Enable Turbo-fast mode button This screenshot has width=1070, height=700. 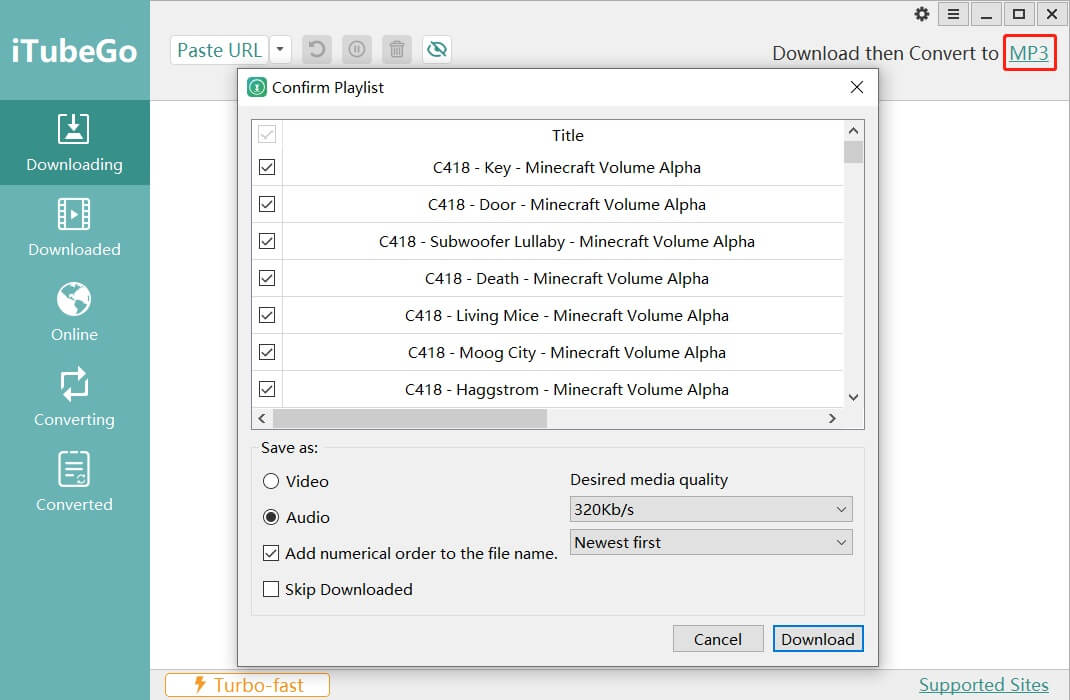pos(247,685)
